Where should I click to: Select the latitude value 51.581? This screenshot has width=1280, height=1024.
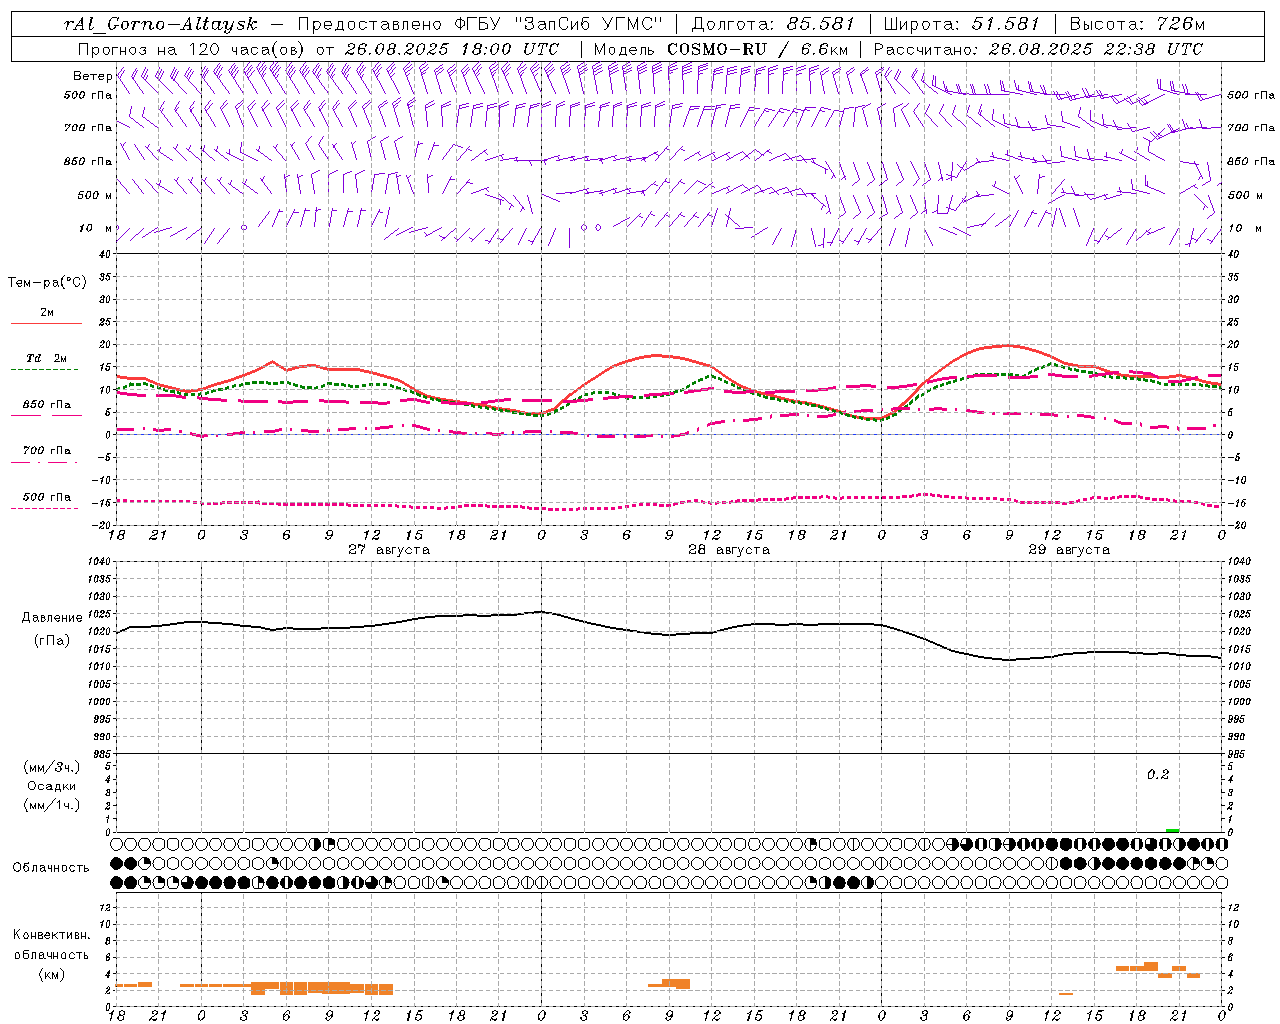[x=1005, y=24]
